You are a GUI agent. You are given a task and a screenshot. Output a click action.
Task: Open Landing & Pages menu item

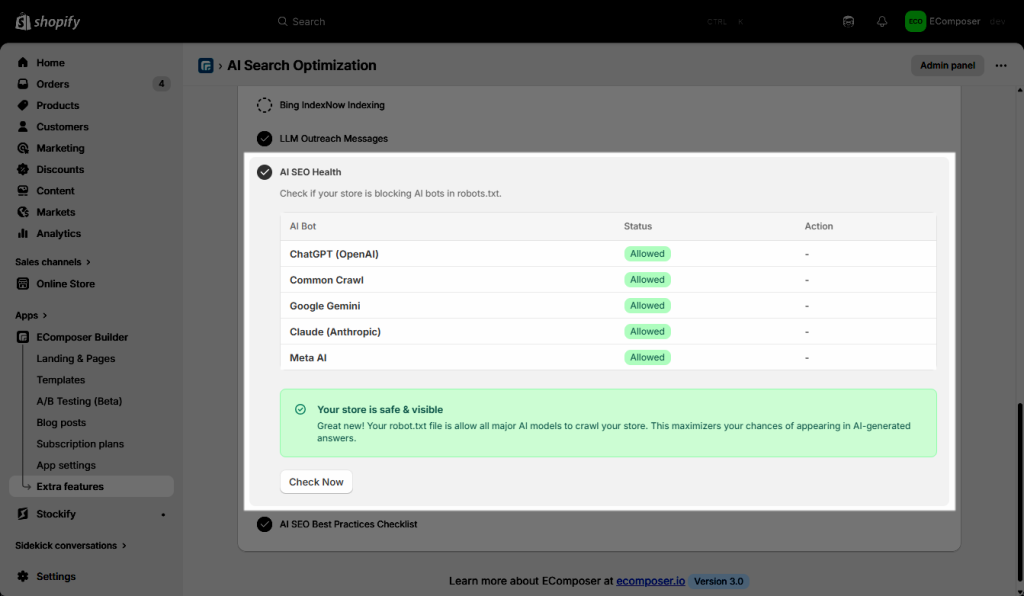(x=76, y=358)
